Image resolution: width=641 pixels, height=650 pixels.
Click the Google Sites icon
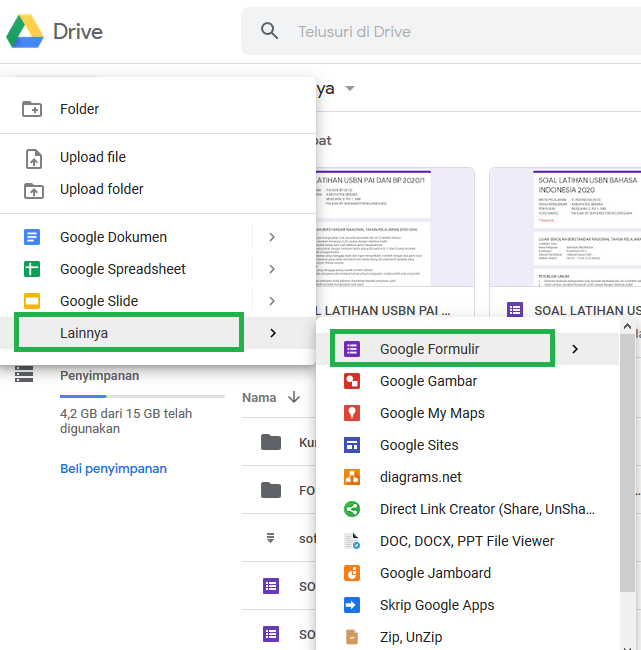[x=352, y=445]
